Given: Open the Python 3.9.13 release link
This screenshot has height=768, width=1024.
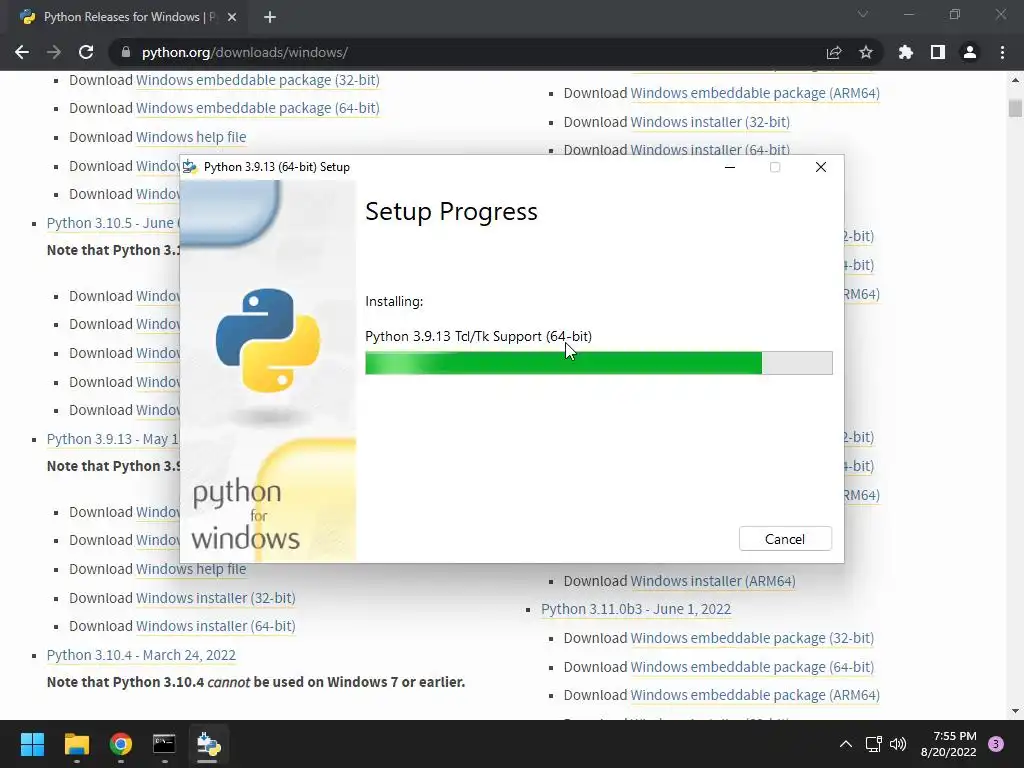Looking at the screenshot, I should pyautogui.click(x=112, y=439).
